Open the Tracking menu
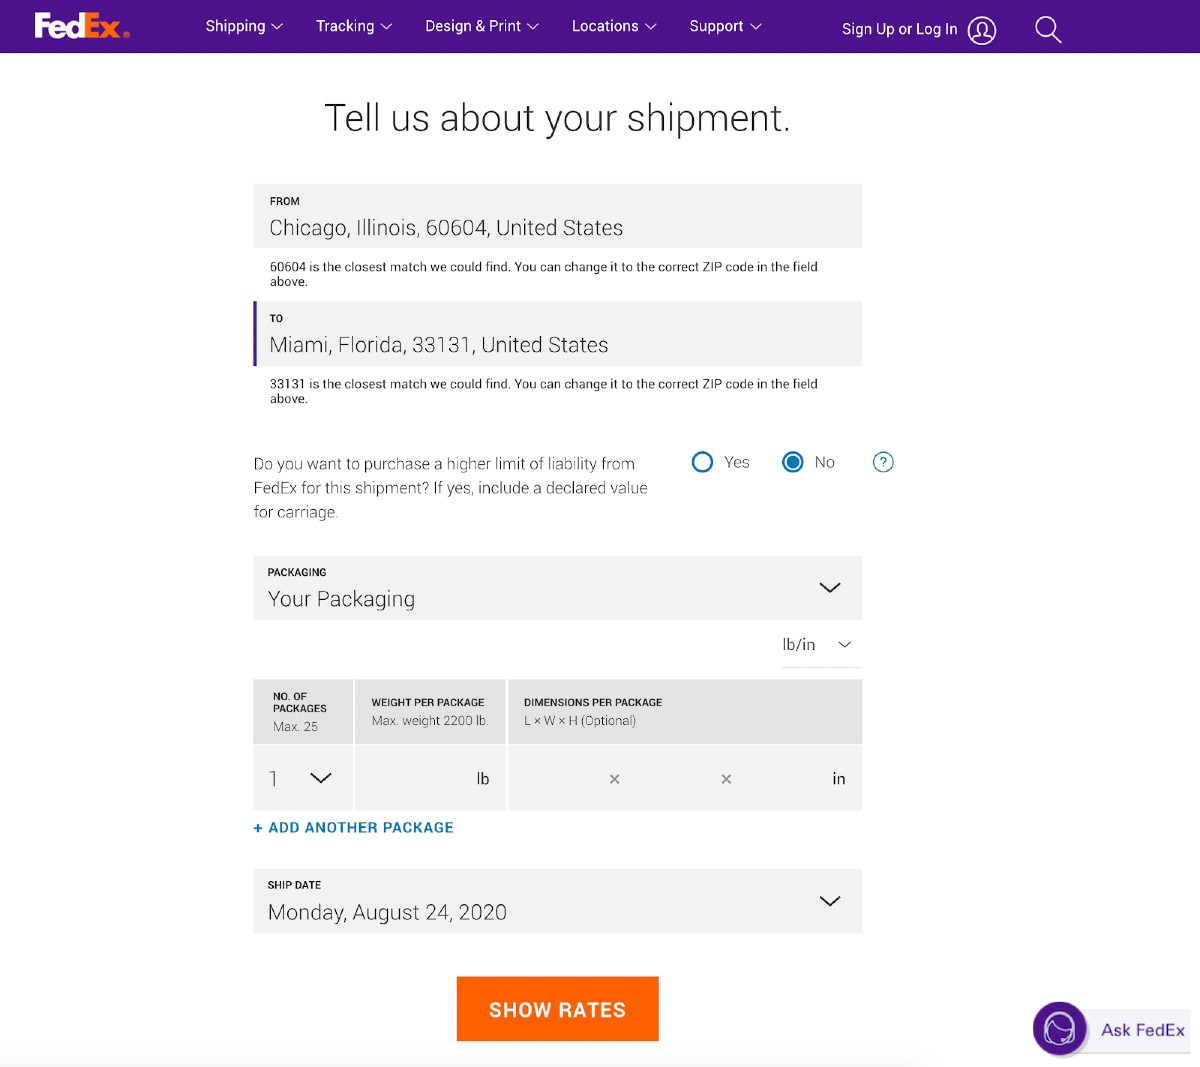The image size is (1200, 1067). (x=354, y=26)
